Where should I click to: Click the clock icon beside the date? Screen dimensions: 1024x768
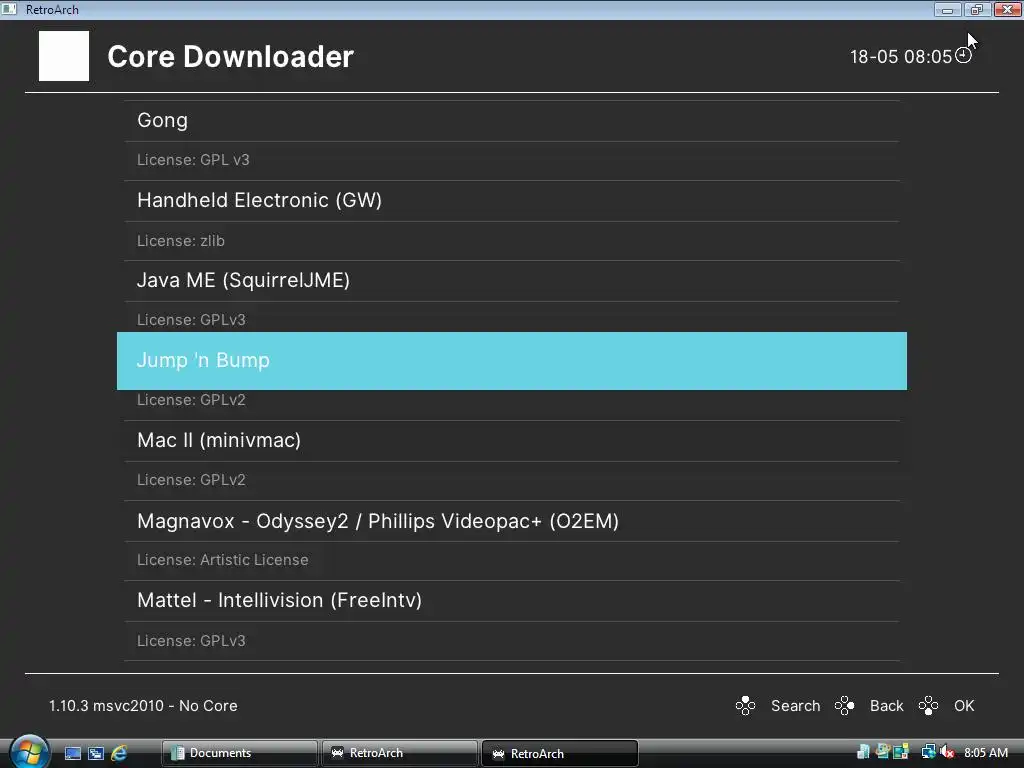[963, 56]
